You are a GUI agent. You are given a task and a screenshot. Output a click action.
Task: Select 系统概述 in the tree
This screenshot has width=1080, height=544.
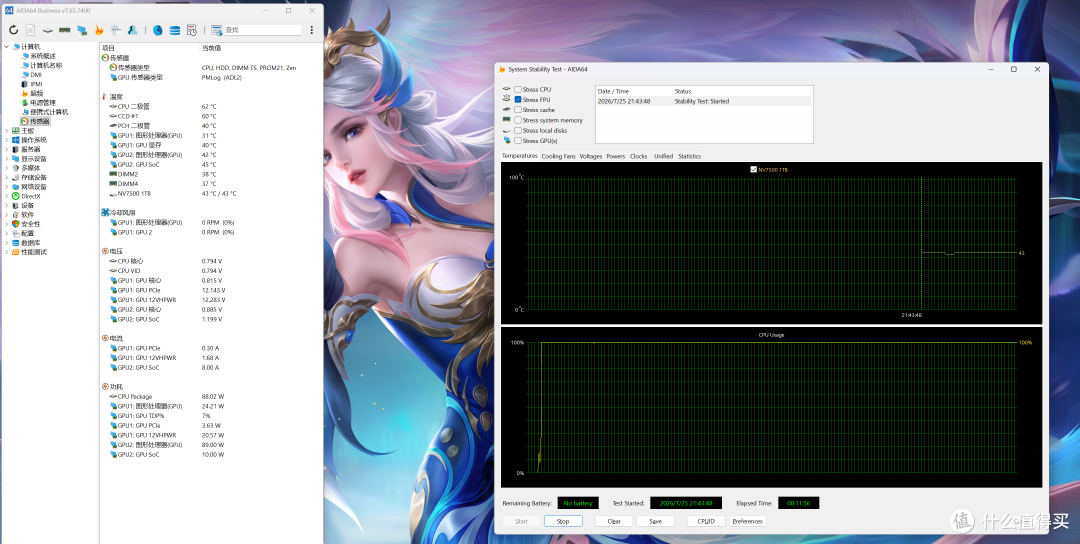point(43,56)
